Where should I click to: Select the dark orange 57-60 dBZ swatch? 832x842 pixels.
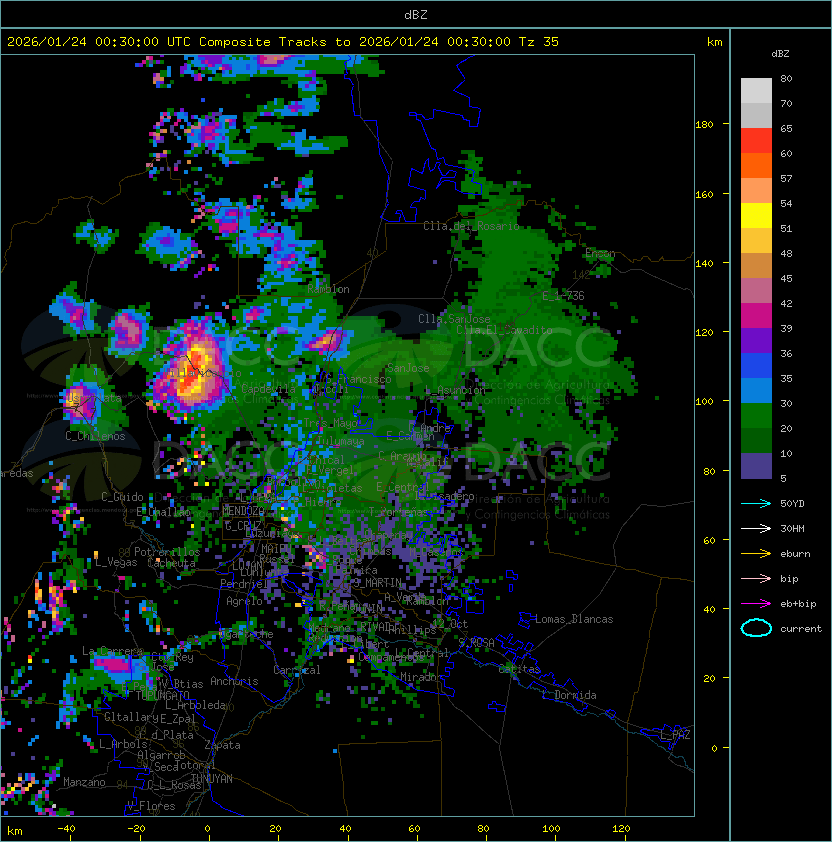[x=756, y=165]
